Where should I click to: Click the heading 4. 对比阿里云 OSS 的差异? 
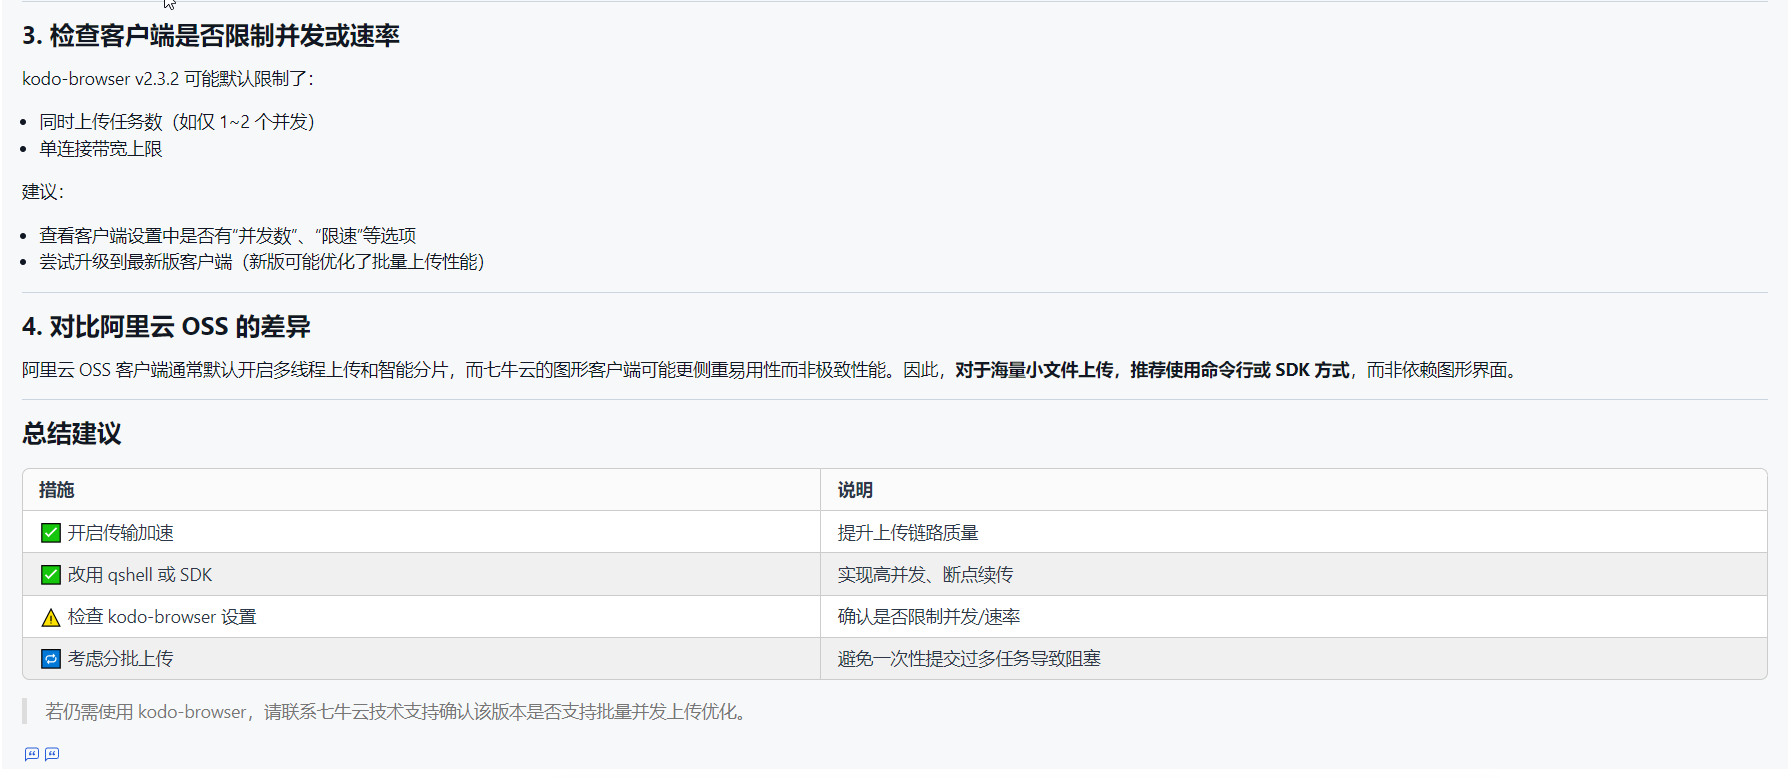(166, 327)
